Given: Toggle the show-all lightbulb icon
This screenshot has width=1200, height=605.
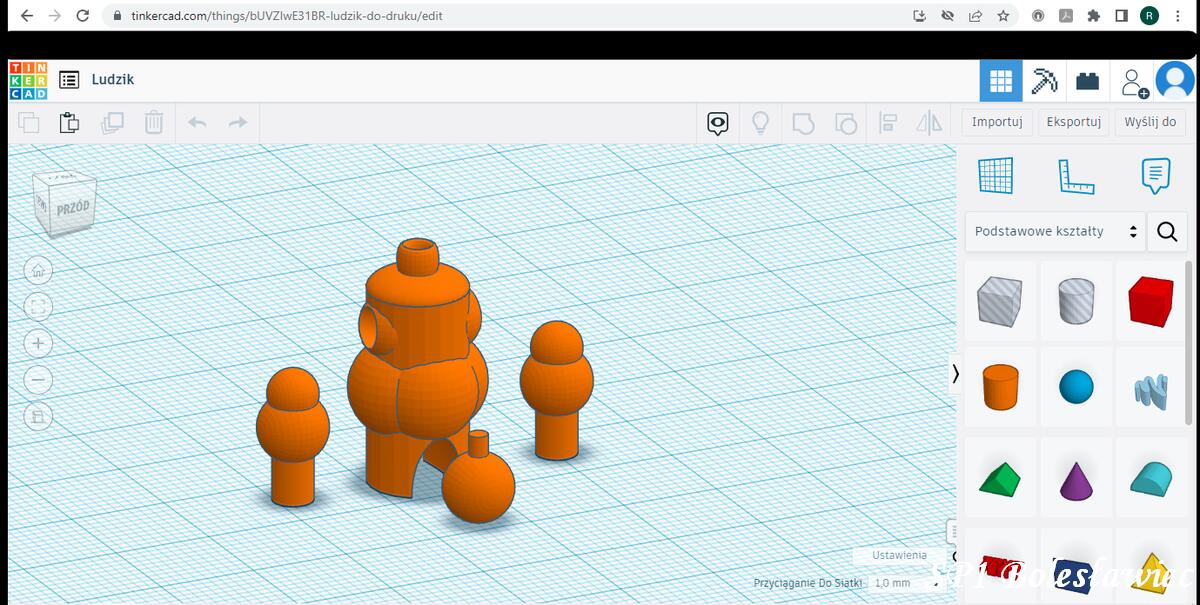Looking at the screenshot, I should point(760,123).
